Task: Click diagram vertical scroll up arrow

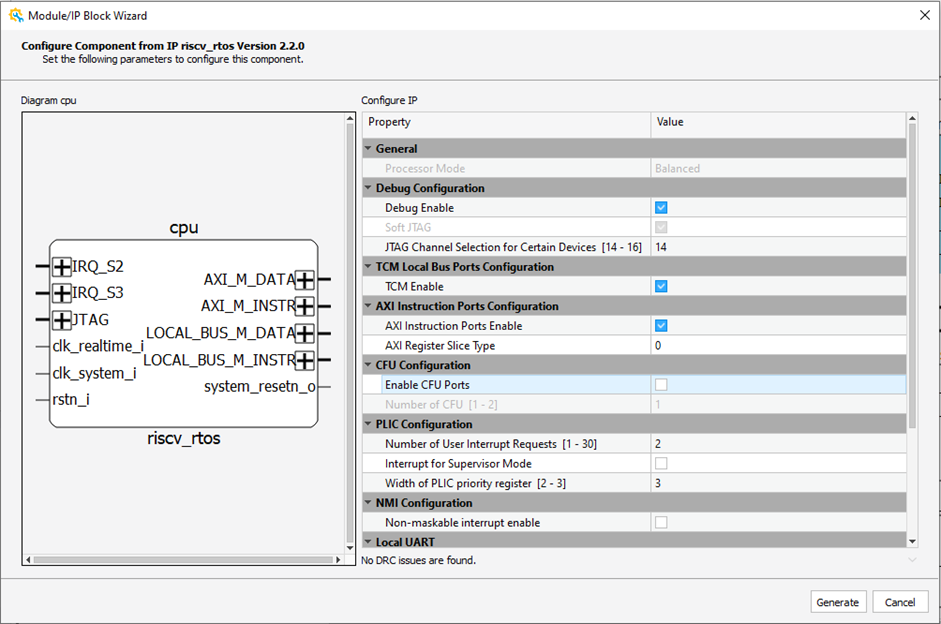Action: click(x=350, y=119)
